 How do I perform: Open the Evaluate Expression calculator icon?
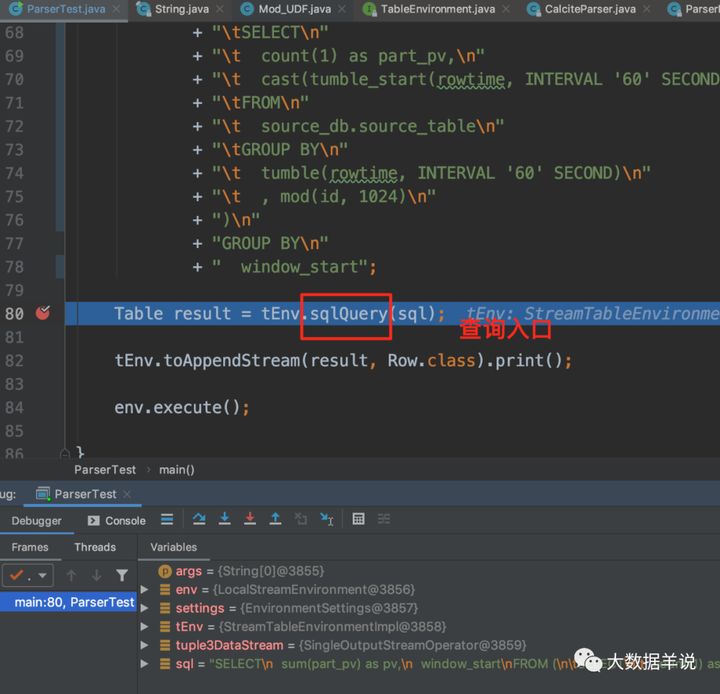[x=358, y=519]
